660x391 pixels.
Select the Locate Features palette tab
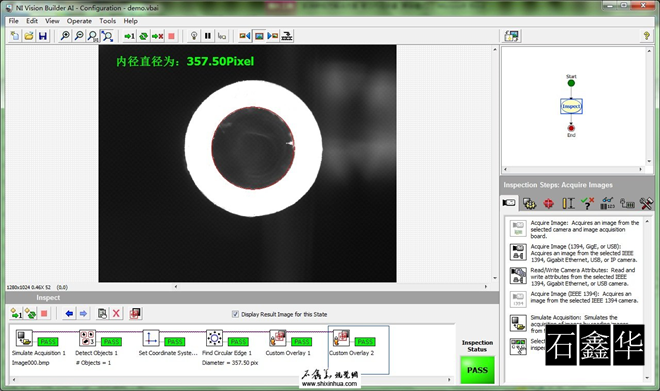(x=548, y=203)
